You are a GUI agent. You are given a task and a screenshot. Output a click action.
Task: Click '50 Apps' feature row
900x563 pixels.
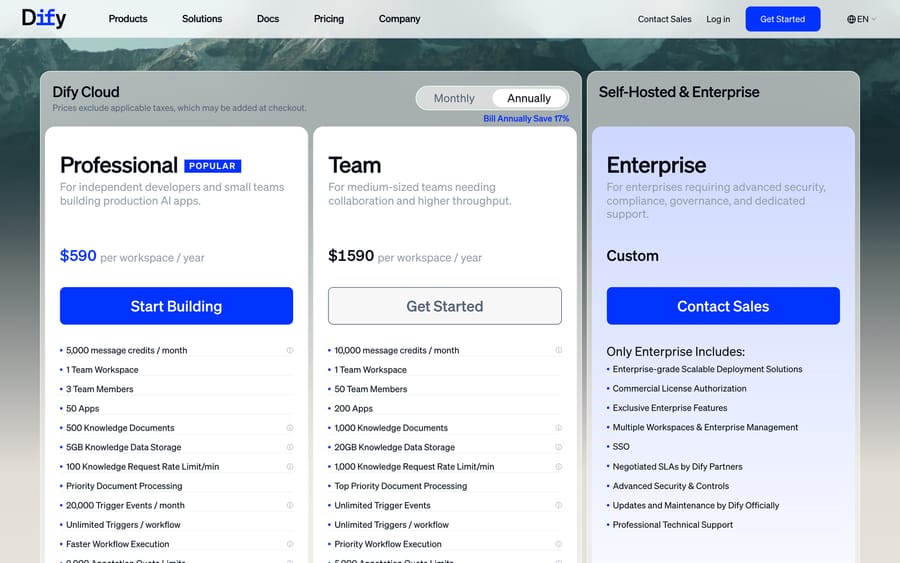coord(176,409)
